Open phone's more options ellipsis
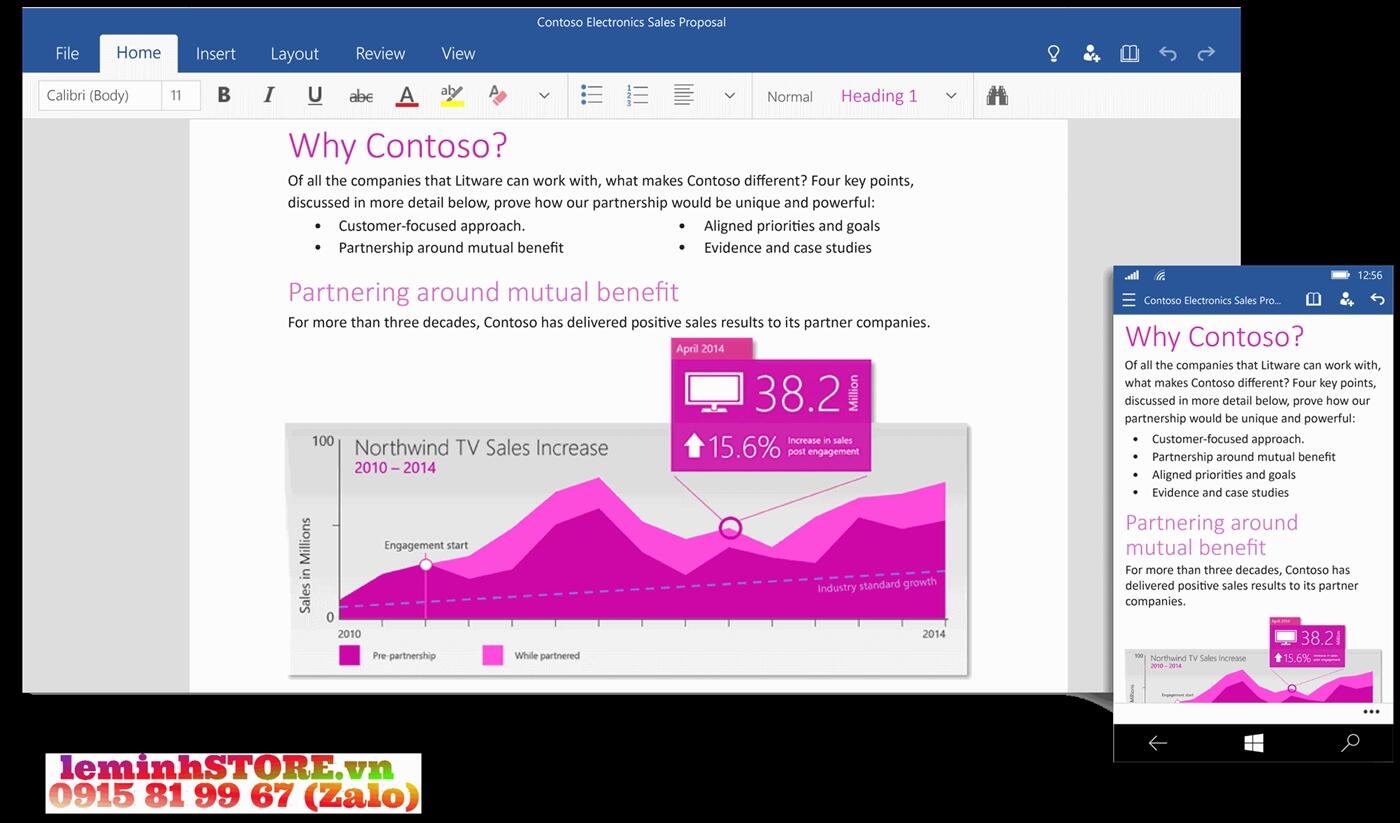 [1371, 712]
